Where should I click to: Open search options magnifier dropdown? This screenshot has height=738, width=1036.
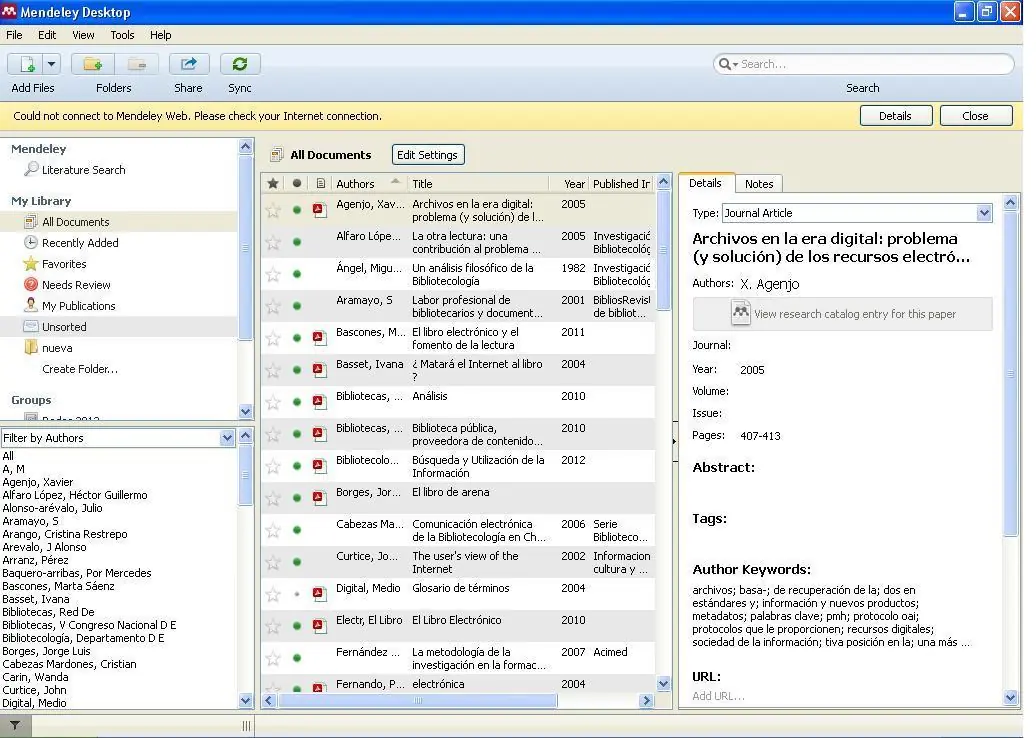pyautogui.click(x=728, y=64)
